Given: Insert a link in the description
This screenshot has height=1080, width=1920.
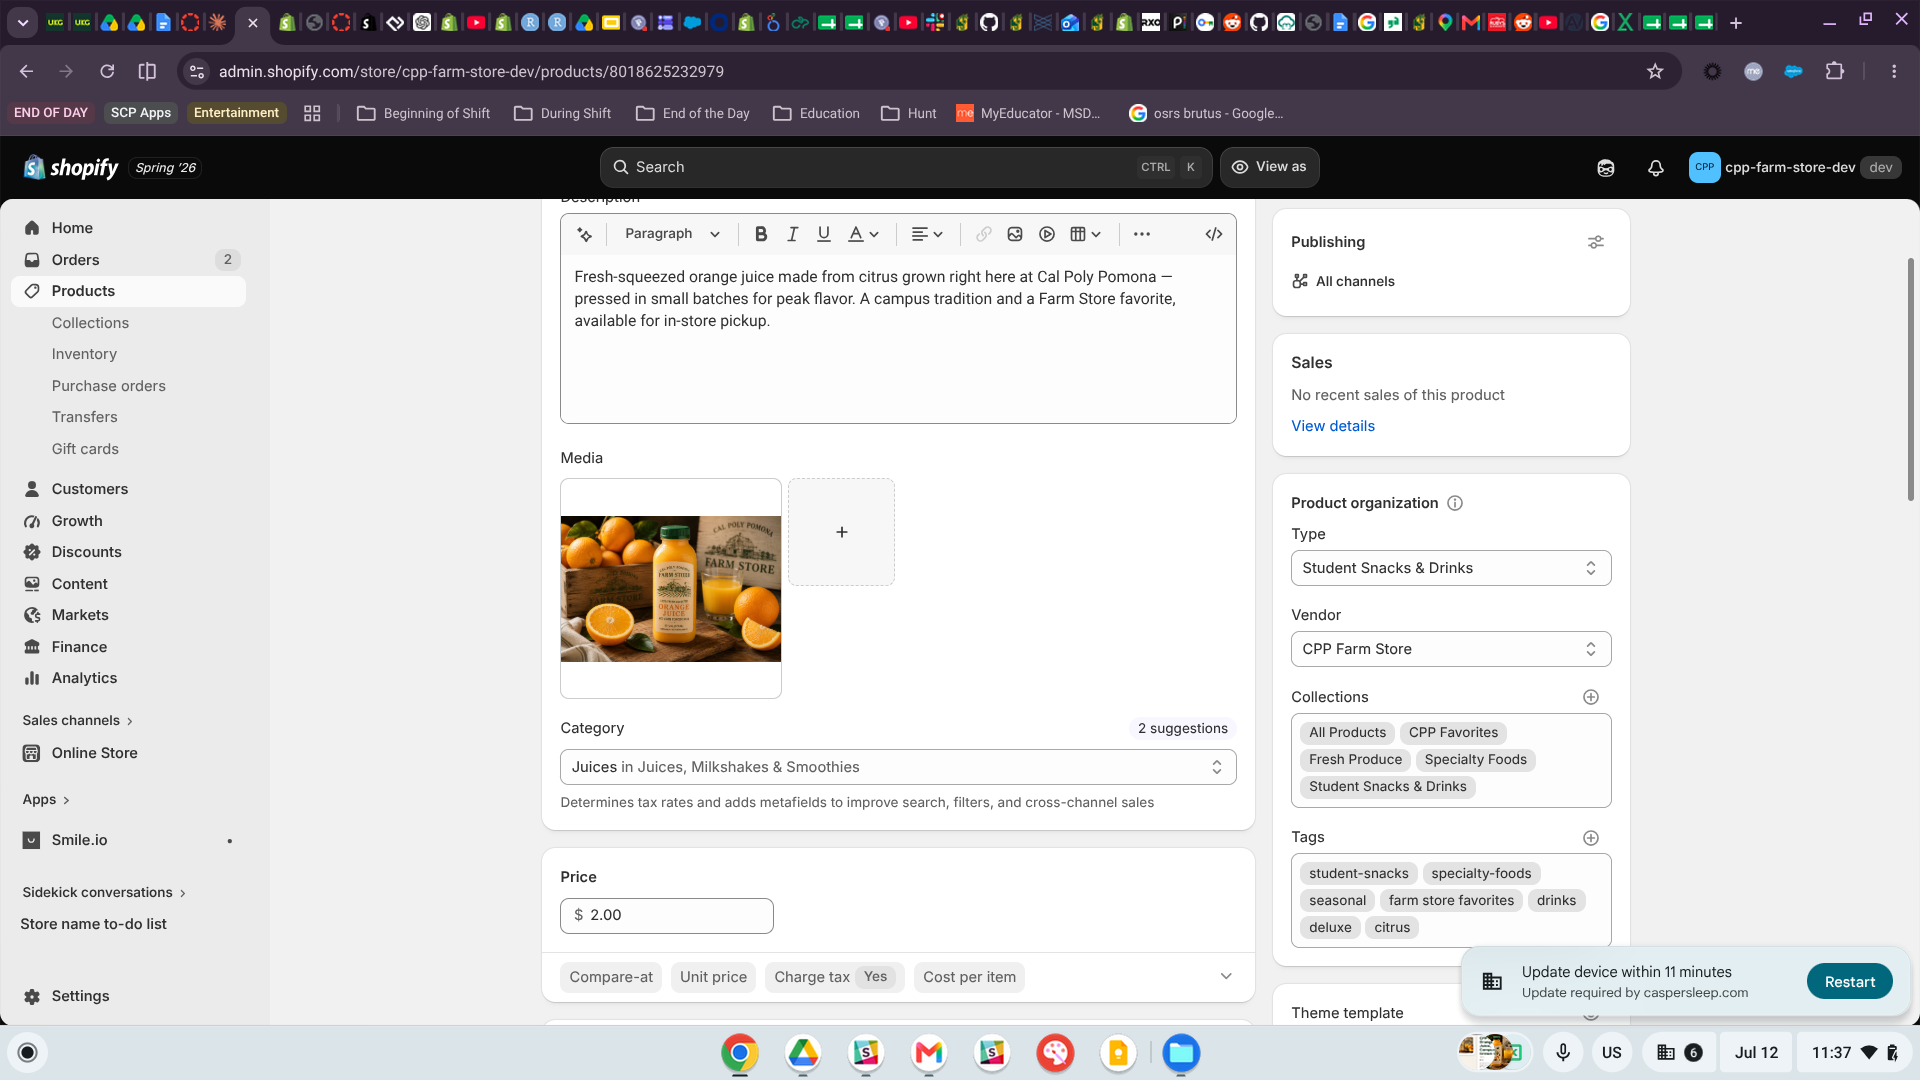Looking at the screenshot, I should click(x=984, y=234).
